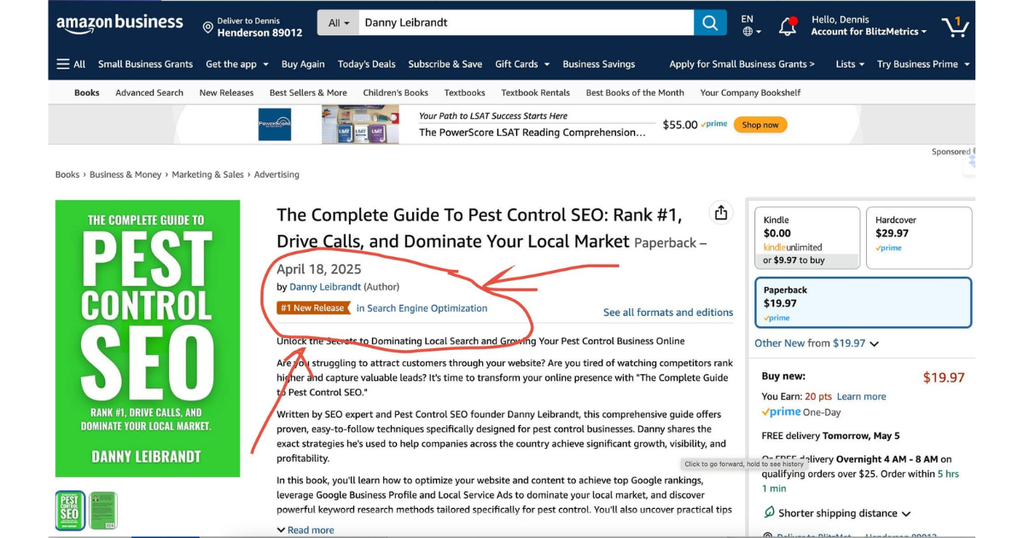Expand the Account for BlitzMetrics menu

pos(869,31)
